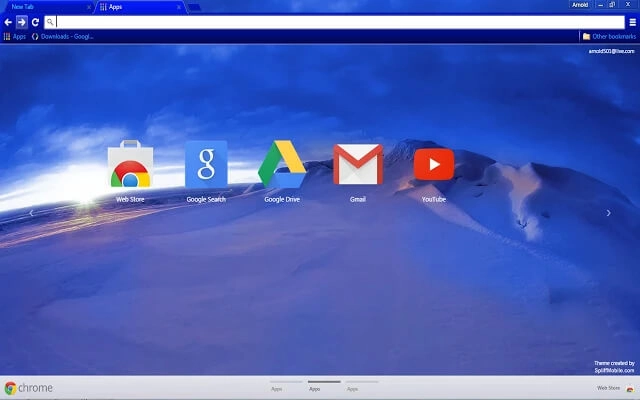Viewport: 640px width, 400px height.
Task: Go to the next apps page arrow
Action: (x=609, y=213)
